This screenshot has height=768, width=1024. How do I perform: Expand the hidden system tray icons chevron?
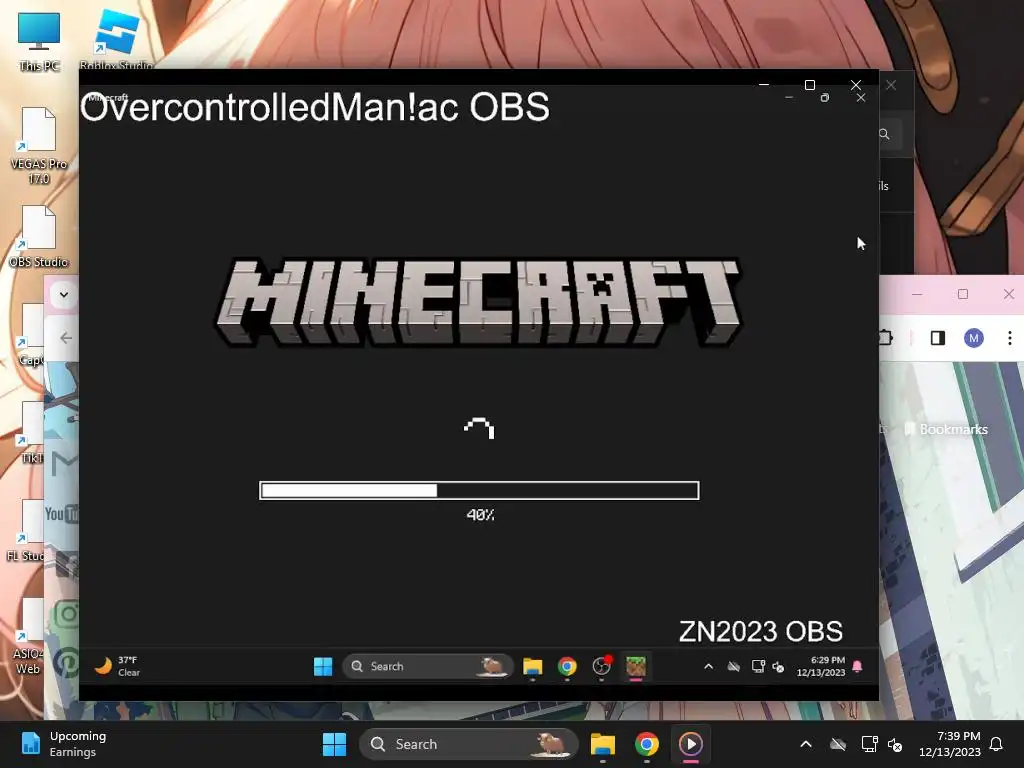click(x=806, y=744)
